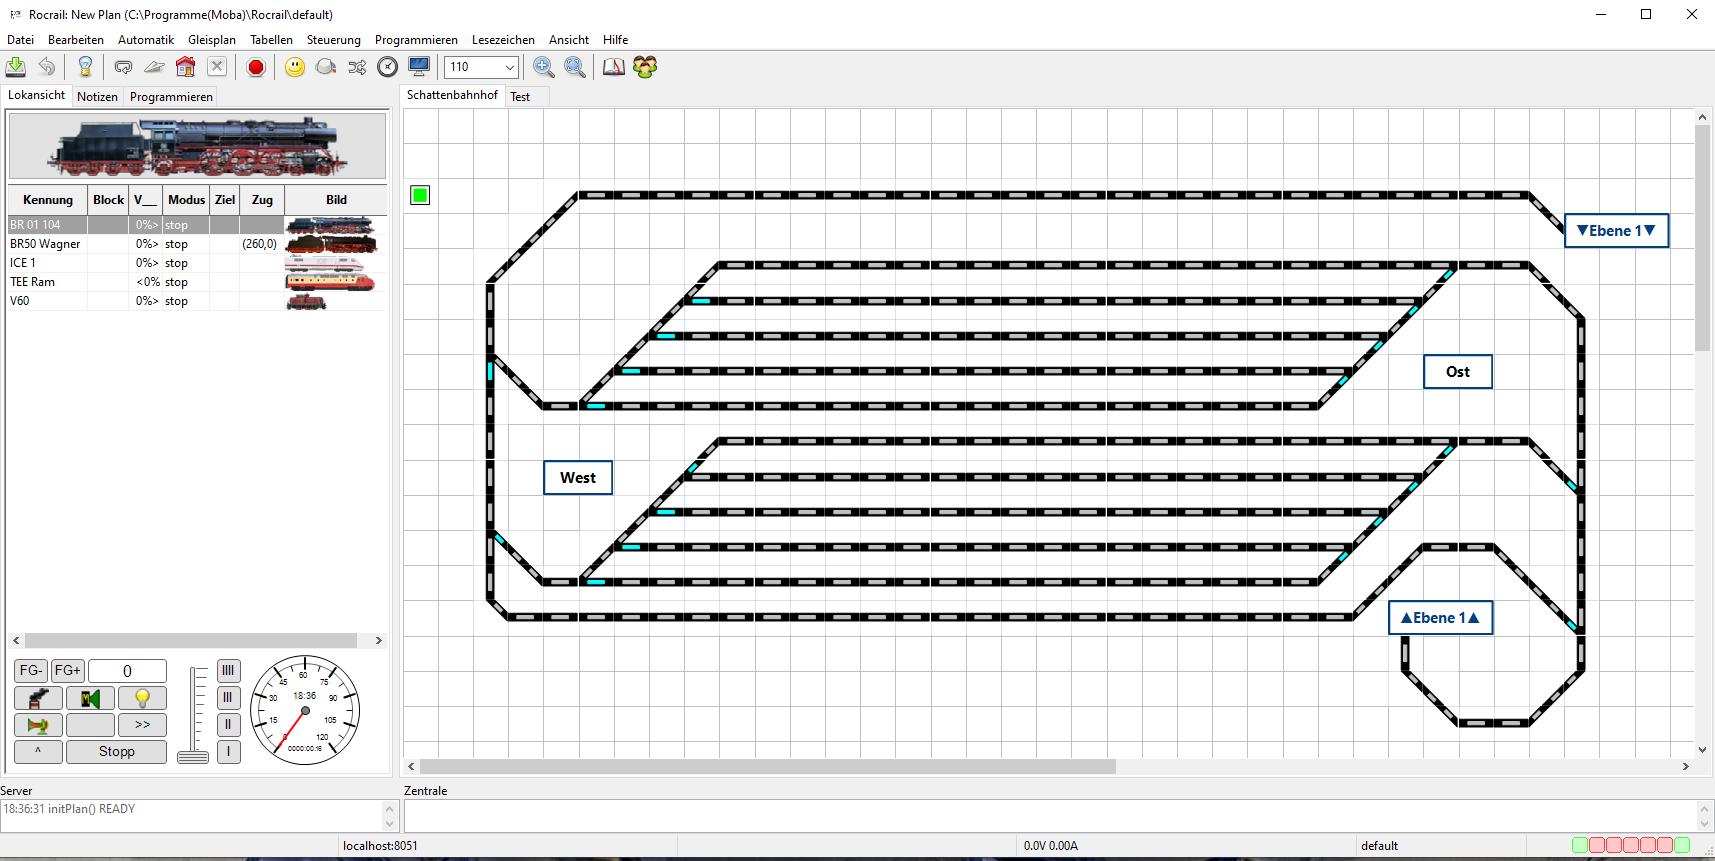Click the zoom-in magnifier icon
This screenshot has height=861, width=1715.
click(544, 67)
